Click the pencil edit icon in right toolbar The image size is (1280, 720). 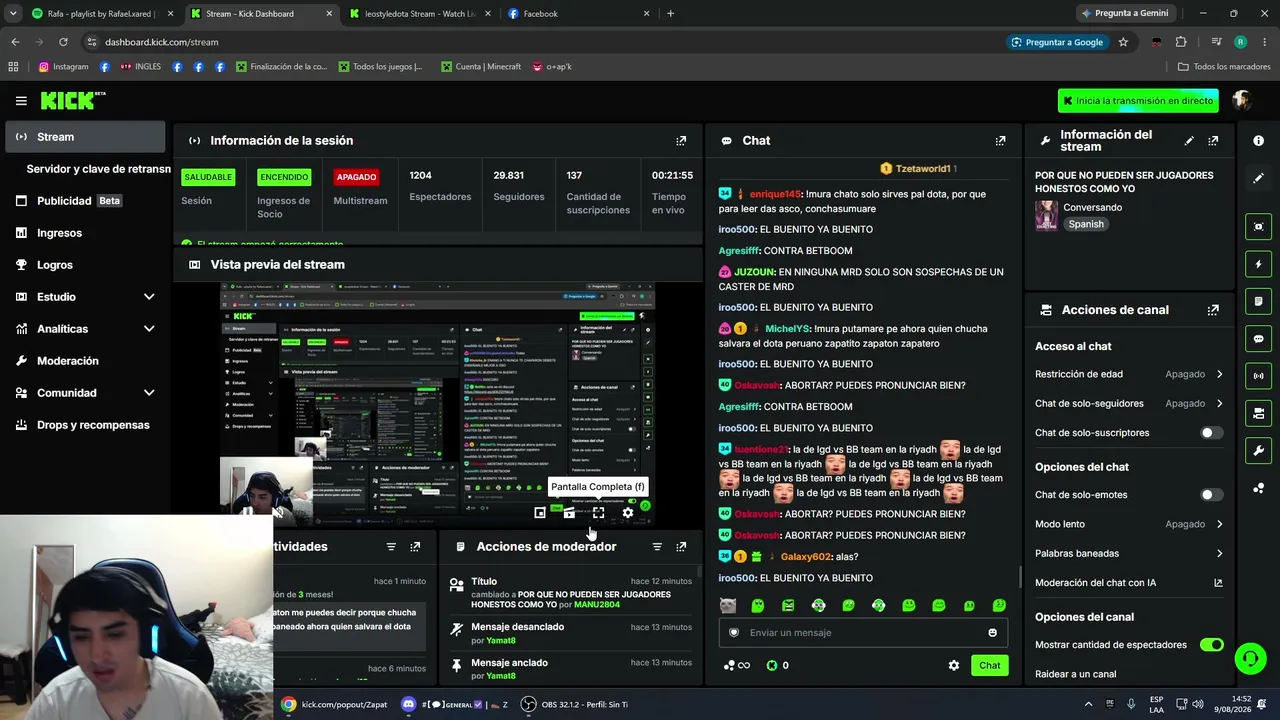tap(1258, 178)
